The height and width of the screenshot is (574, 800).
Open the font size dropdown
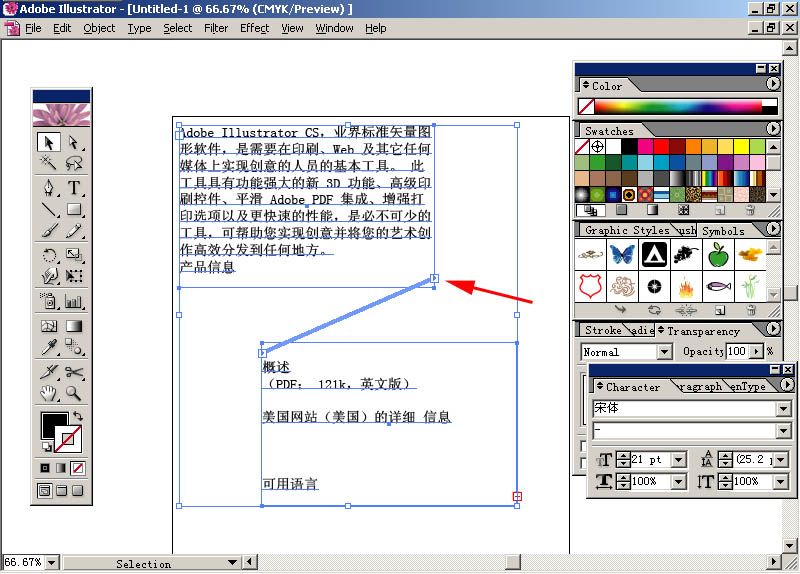(678, 460)
